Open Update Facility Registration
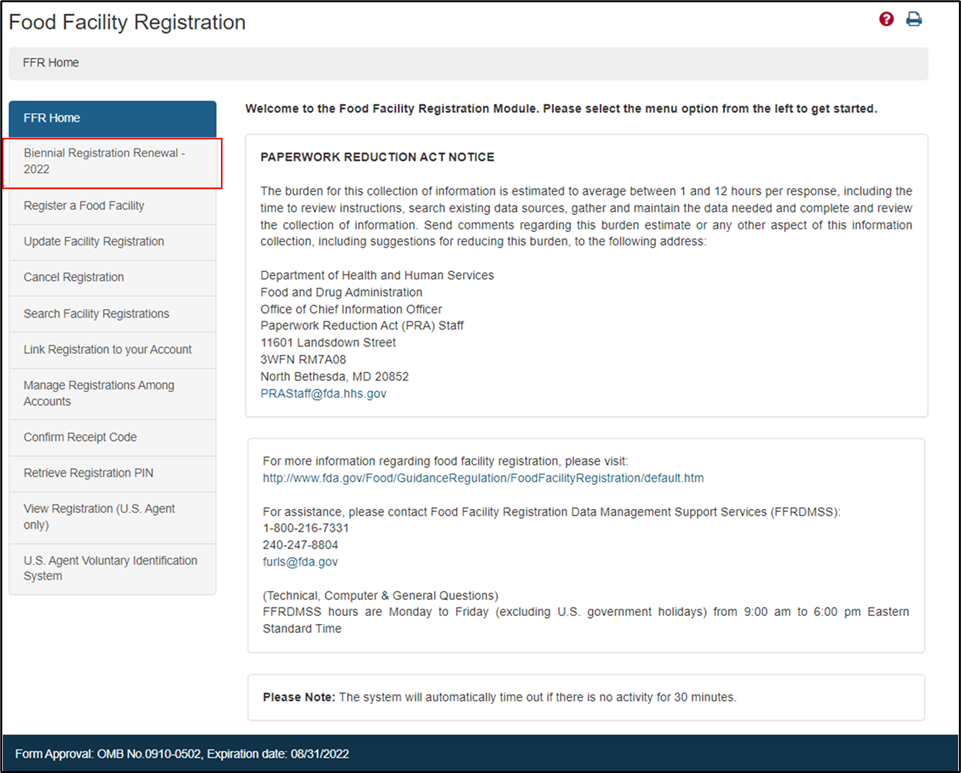This screenshot has width=961, height=773. (113, 242)
